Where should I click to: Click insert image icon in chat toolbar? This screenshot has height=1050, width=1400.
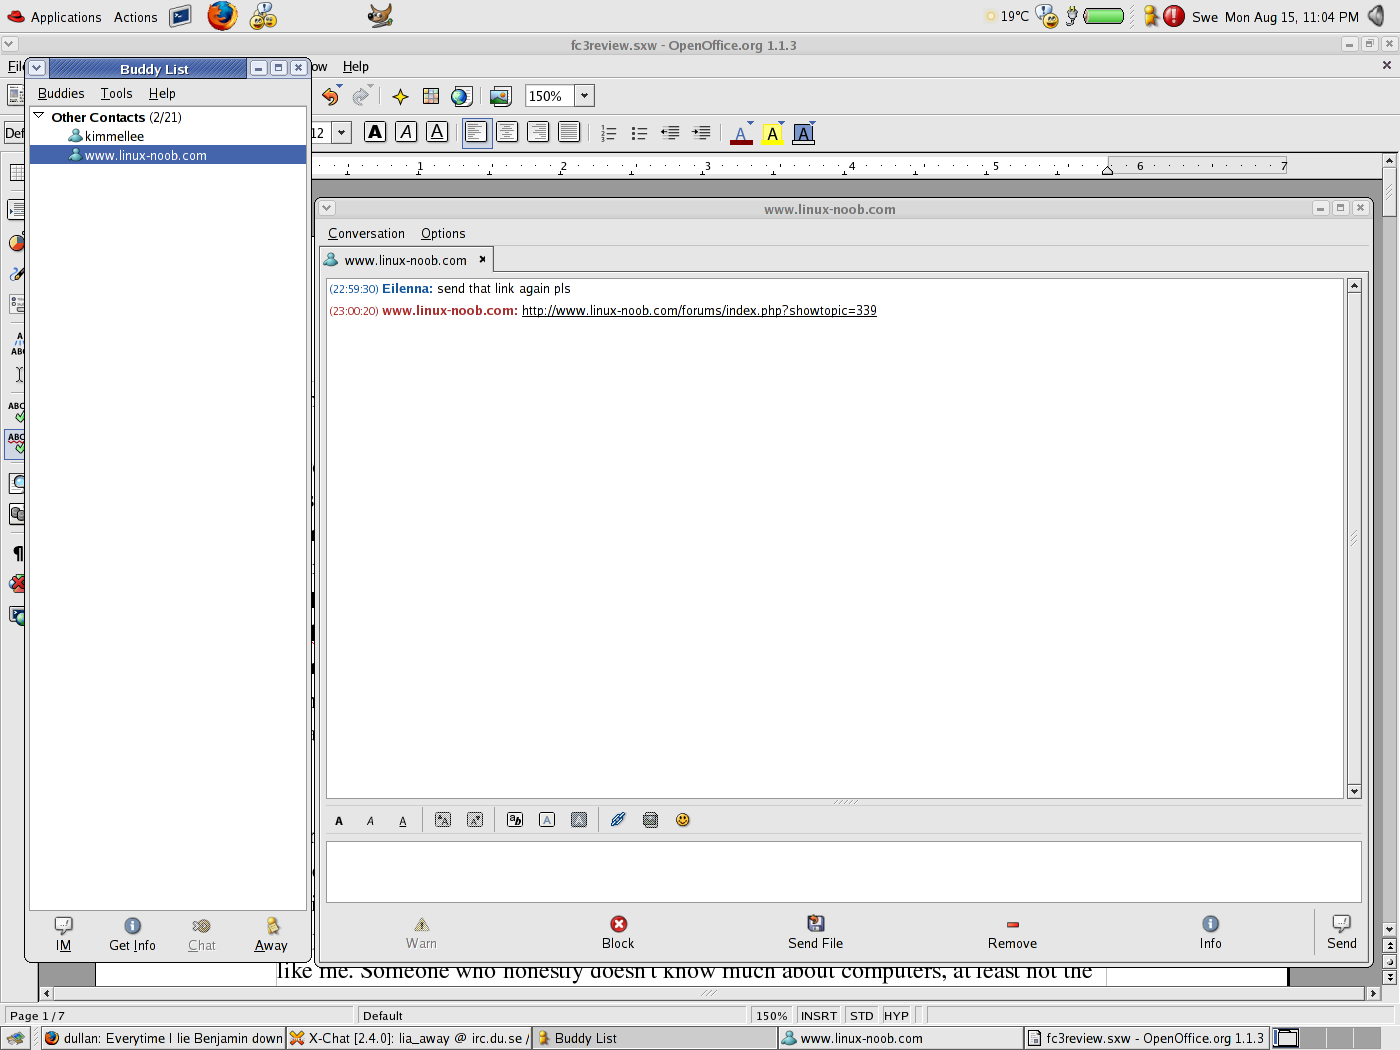coord(651,820)
